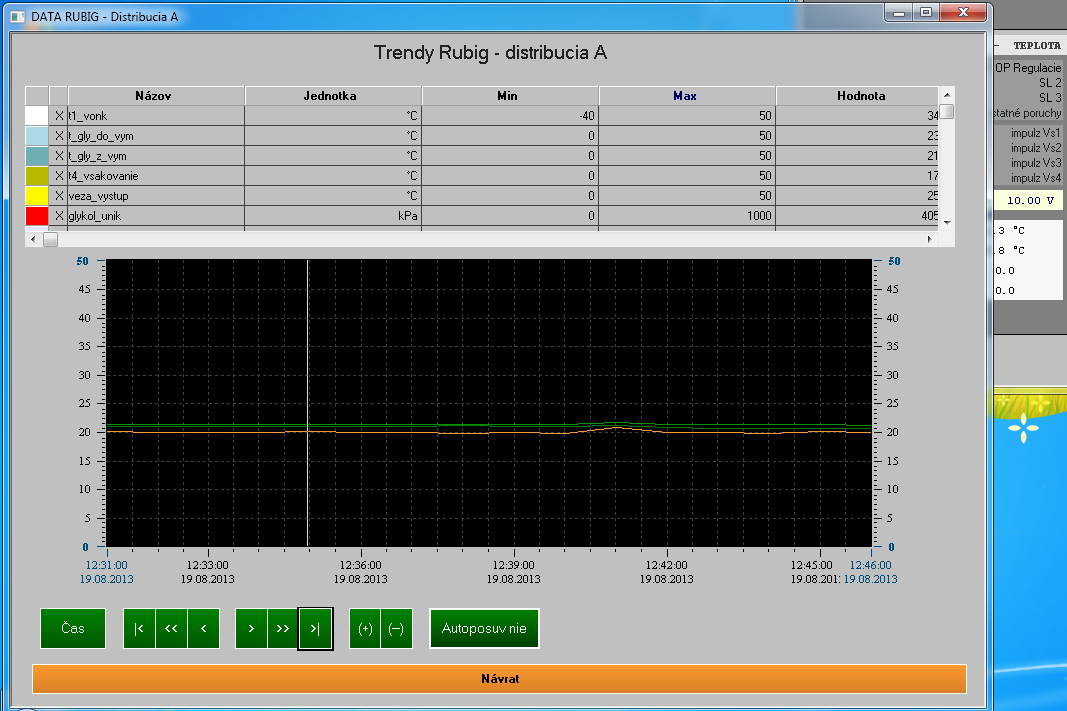Click the vertical scrollbar thumb of the table
The width and height of the screenshot is (1067, 711).
pyautogui.click(x=947, y=111)
